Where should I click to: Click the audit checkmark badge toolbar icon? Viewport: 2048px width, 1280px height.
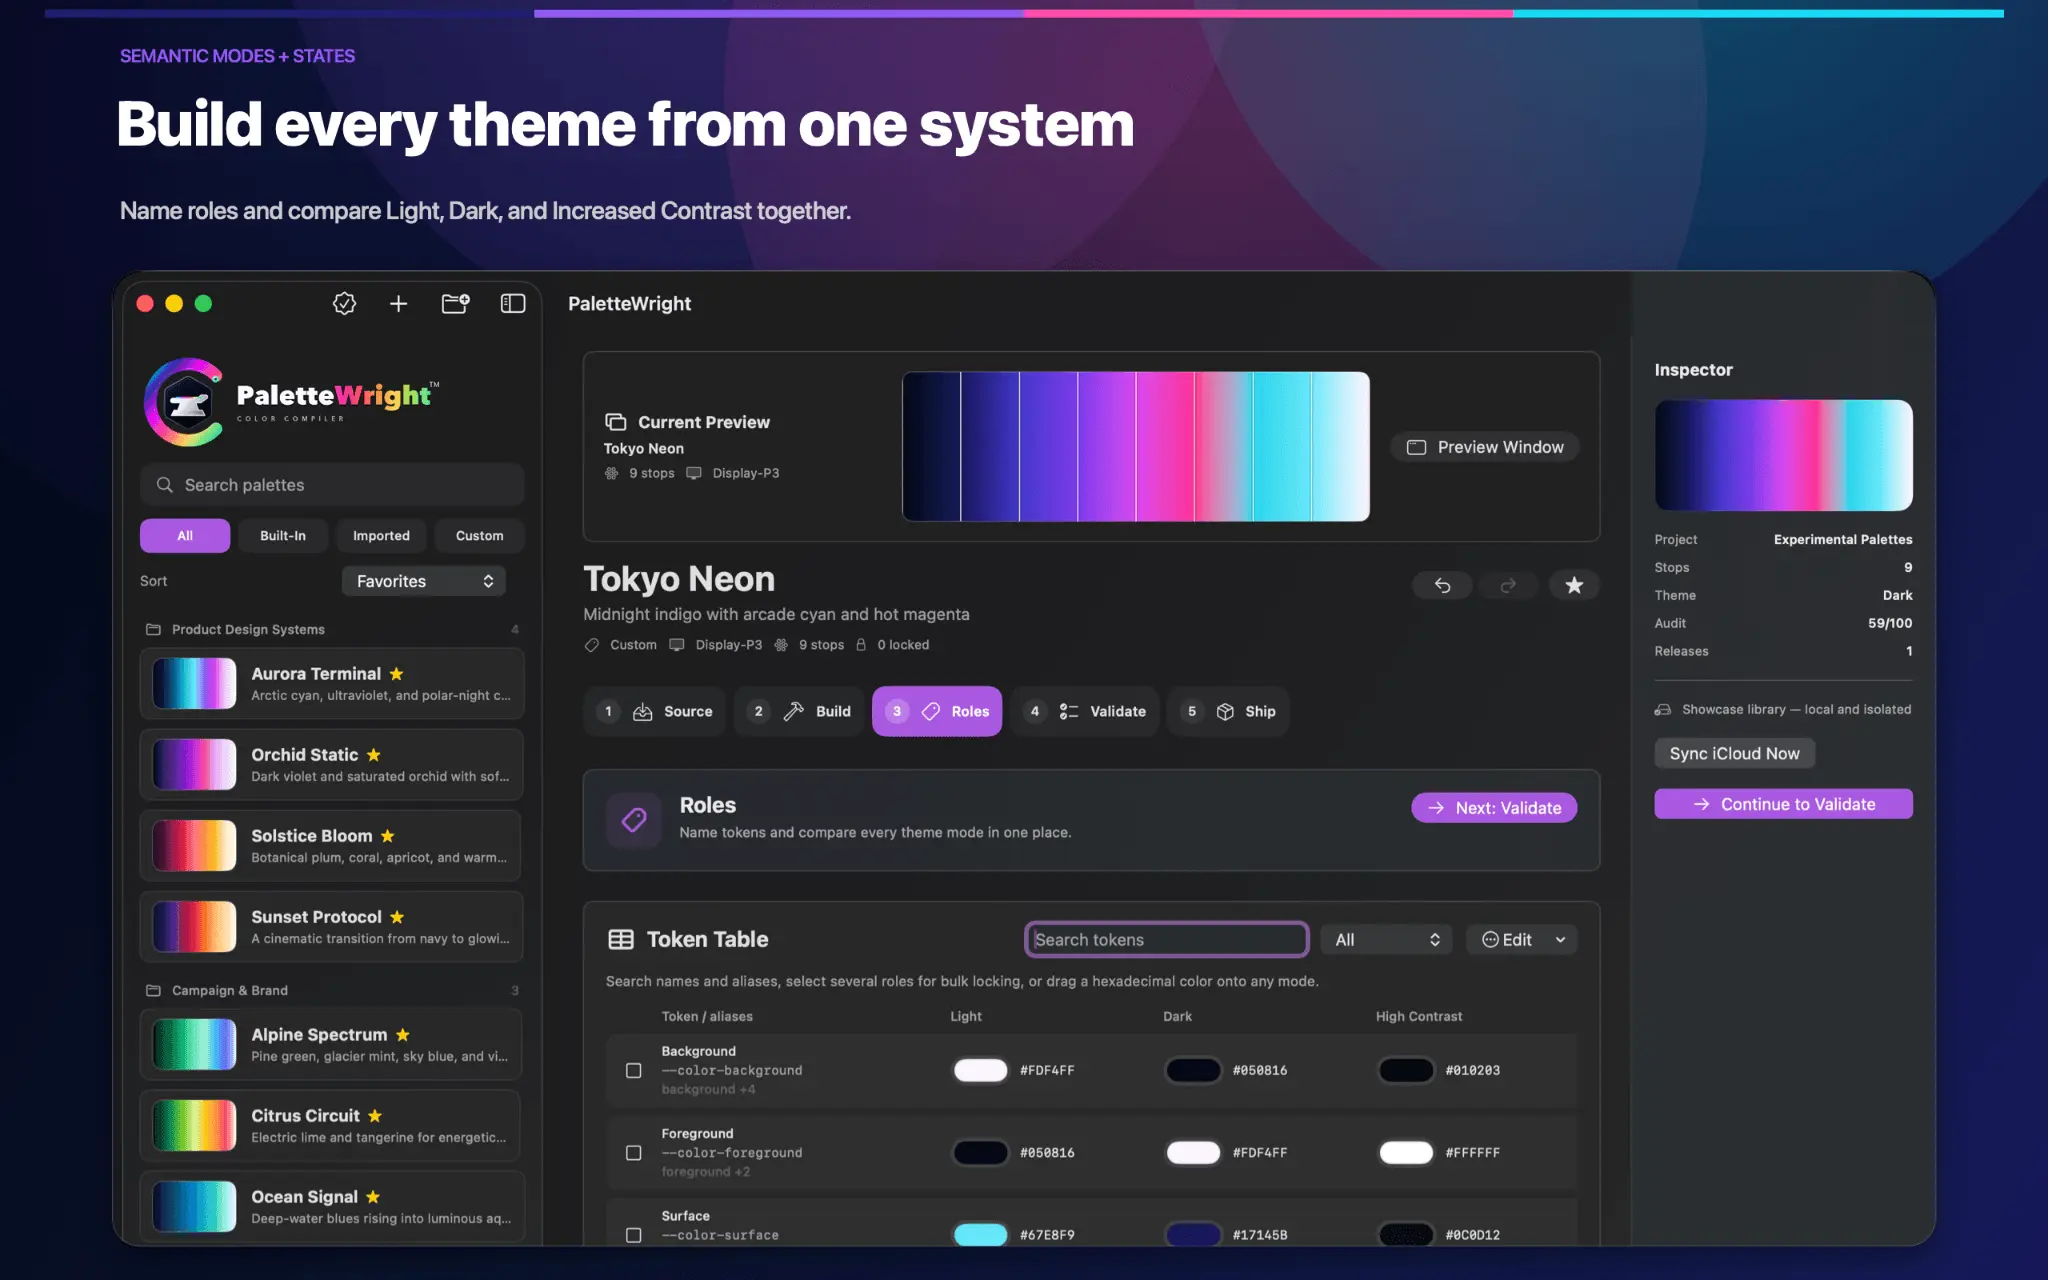[344, 303]
